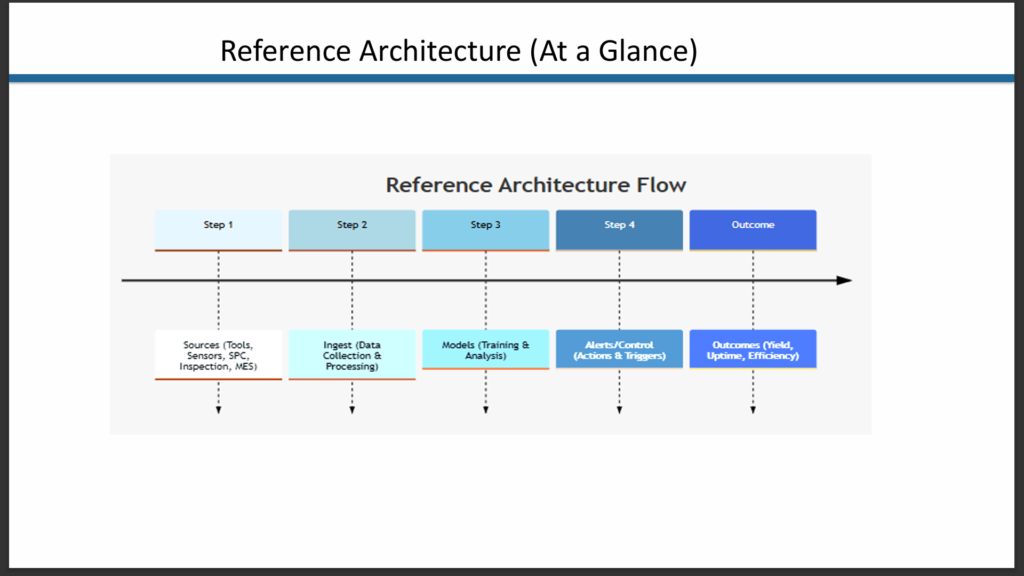Select the Step 2 header box
This screenshot has height=576, width=1024.
pyautogui.click(x=352, y=230)
